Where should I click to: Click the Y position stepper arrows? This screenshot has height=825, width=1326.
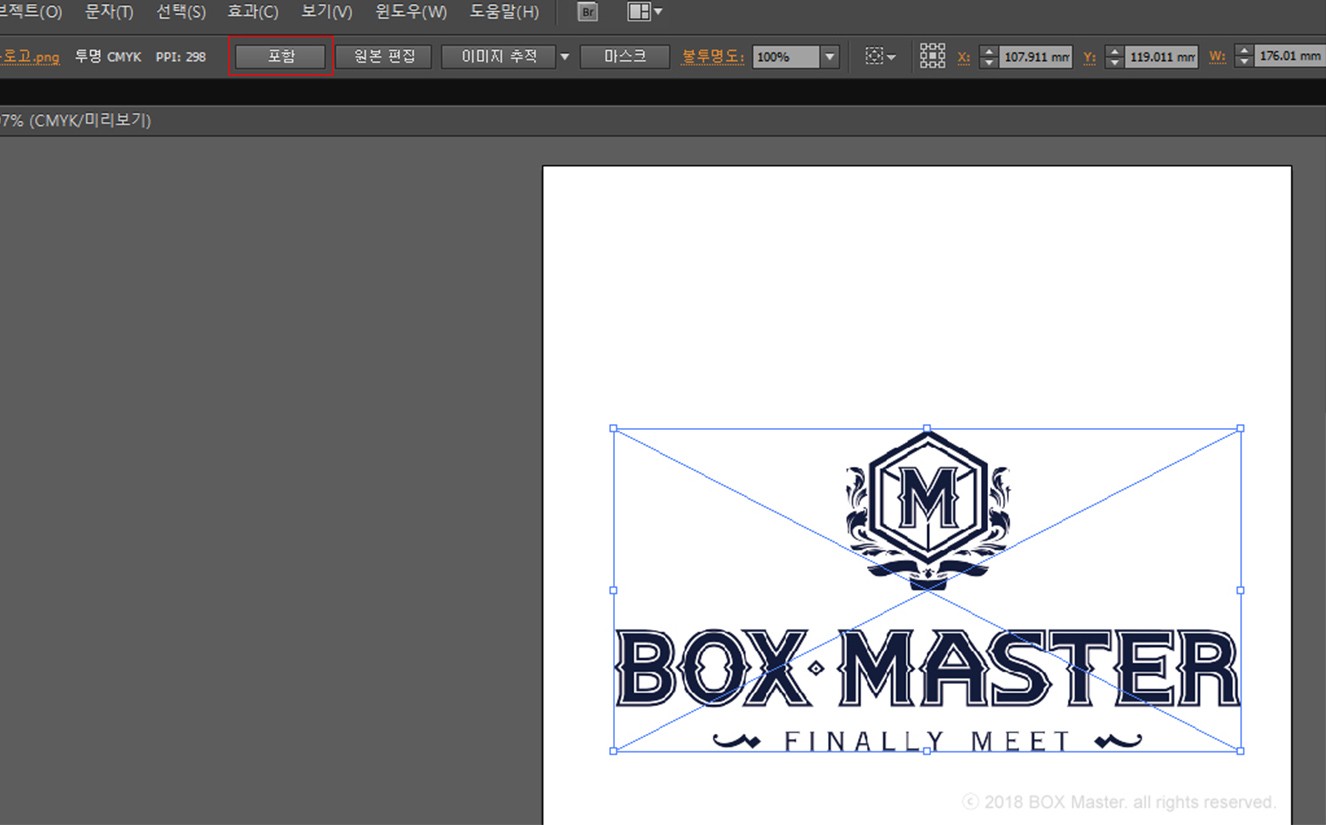click(1114, 57)
